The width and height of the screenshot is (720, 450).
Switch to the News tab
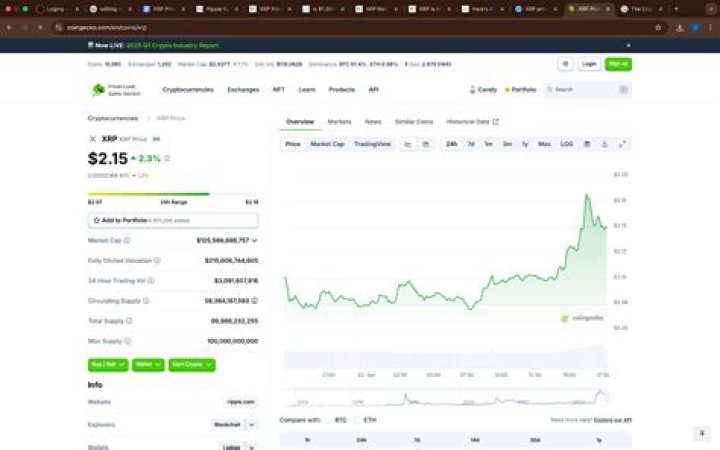pyautogui.click(x=372, y=122)
